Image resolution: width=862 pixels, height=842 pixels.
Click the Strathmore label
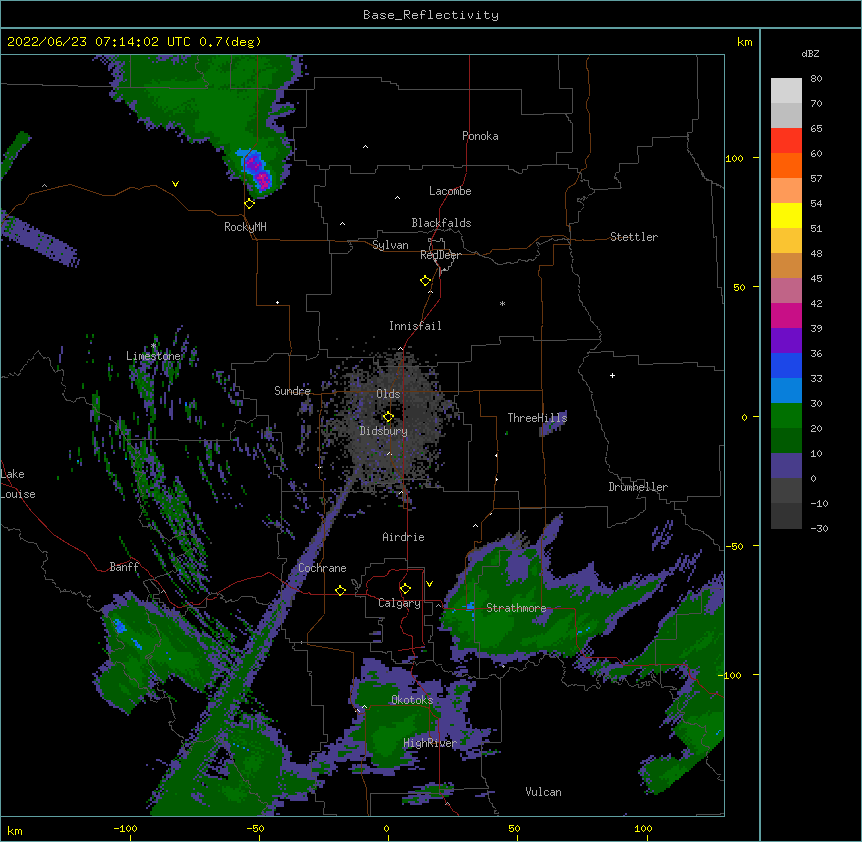click(x=516, y=608)
